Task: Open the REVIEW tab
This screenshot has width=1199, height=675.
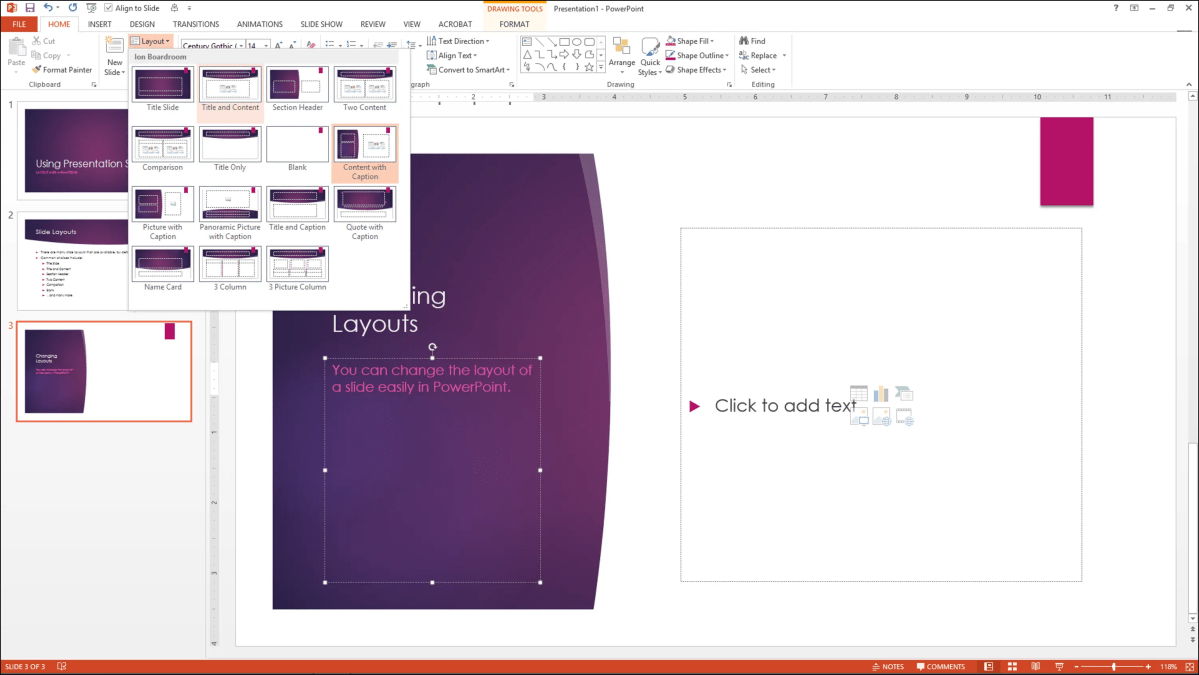Action: pos(373,24)
